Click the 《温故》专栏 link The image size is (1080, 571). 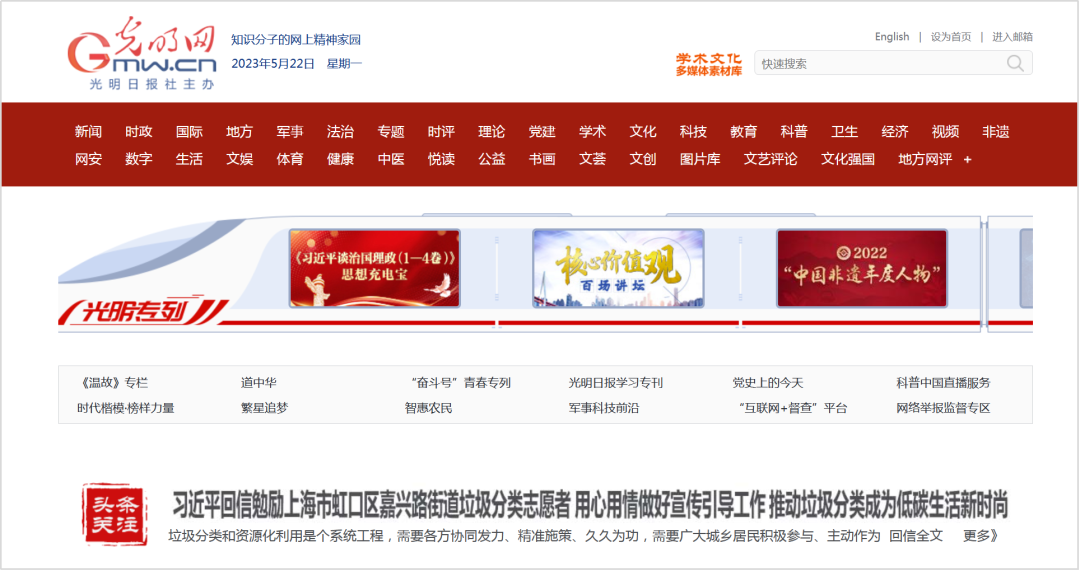[x=113, y=382]
